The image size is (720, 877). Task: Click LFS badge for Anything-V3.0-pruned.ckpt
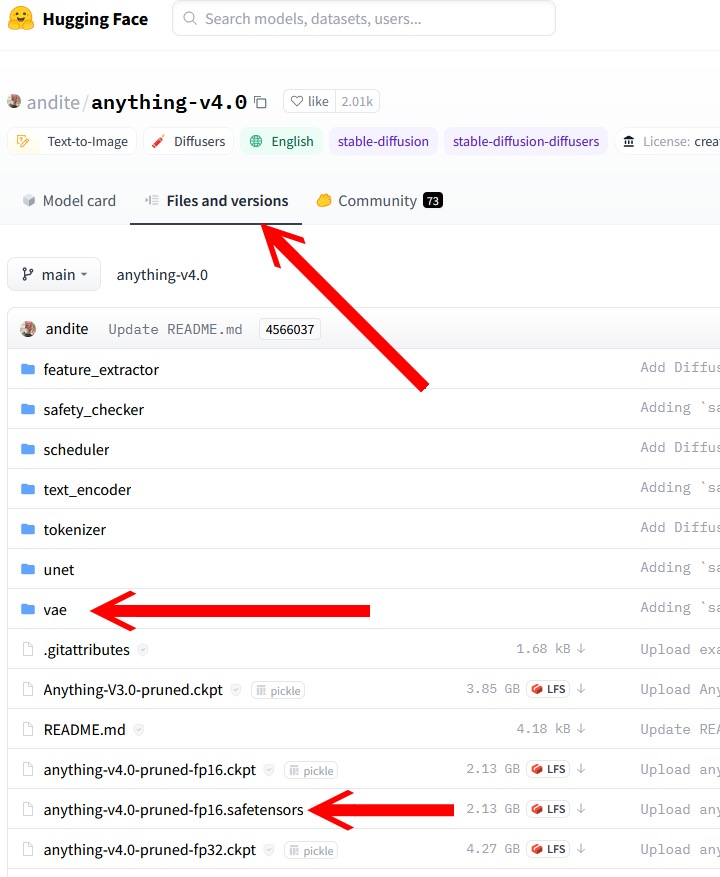pyautogui.click(x=548, y=689)
